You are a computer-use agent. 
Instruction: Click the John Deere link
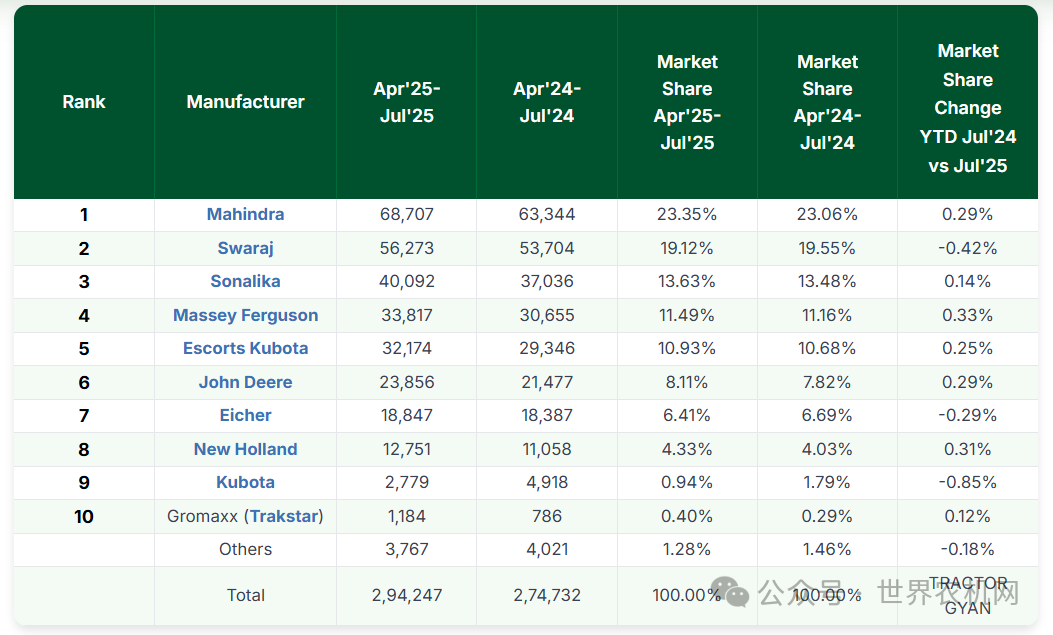(x=245, y=382)
